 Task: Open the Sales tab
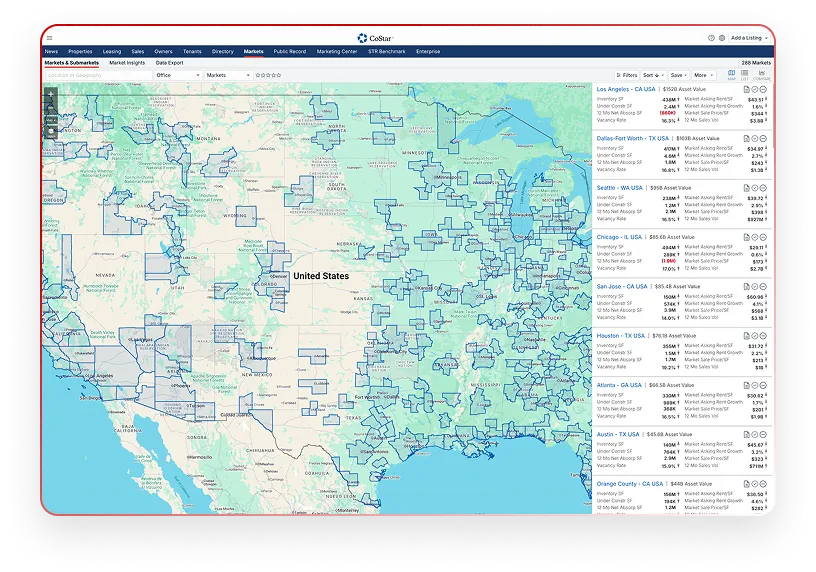[x=137, y=52]
